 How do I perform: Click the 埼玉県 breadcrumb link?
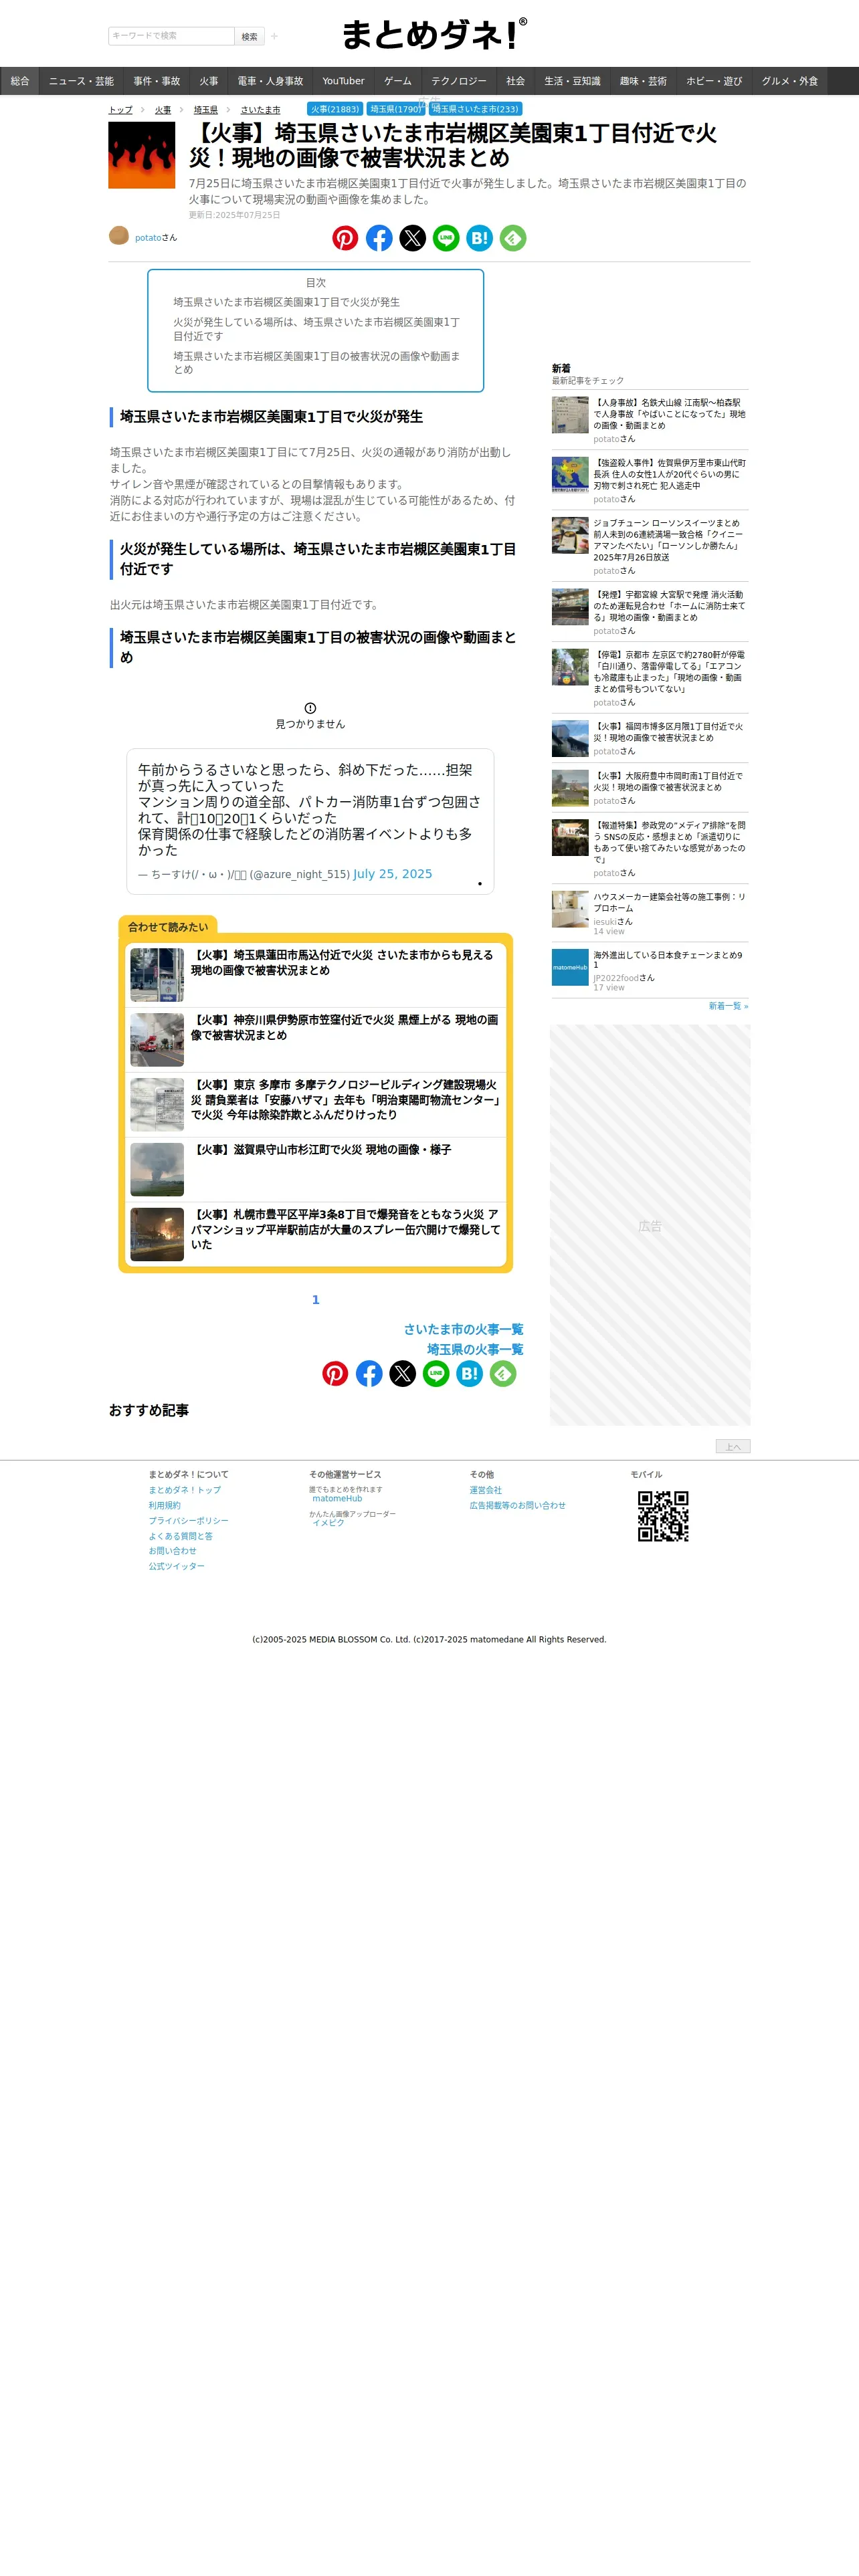click(x=206, y=110)
